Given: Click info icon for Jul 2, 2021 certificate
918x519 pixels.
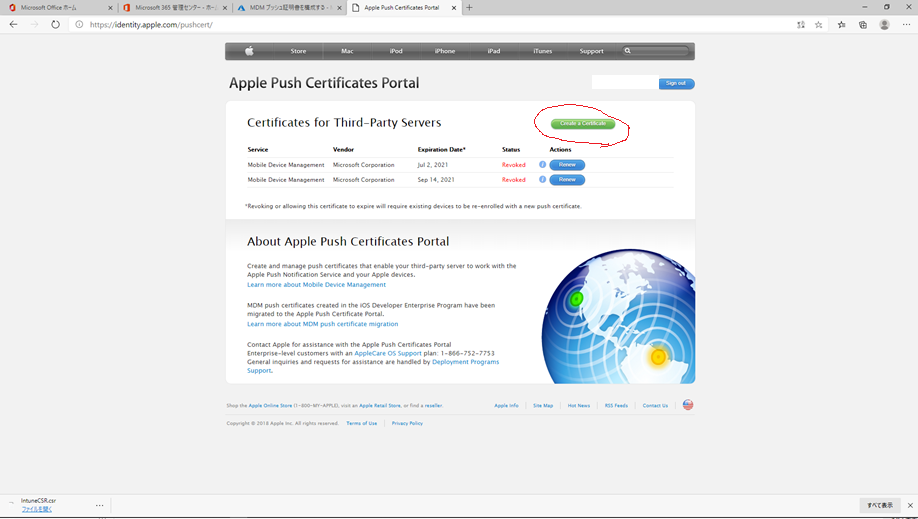Looking at the screenshot, I should pos(542,165).
